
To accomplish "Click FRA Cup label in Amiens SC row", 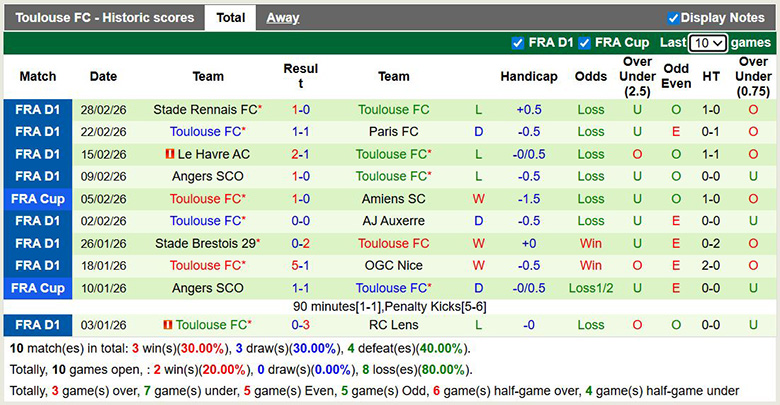I will [37, 199].
